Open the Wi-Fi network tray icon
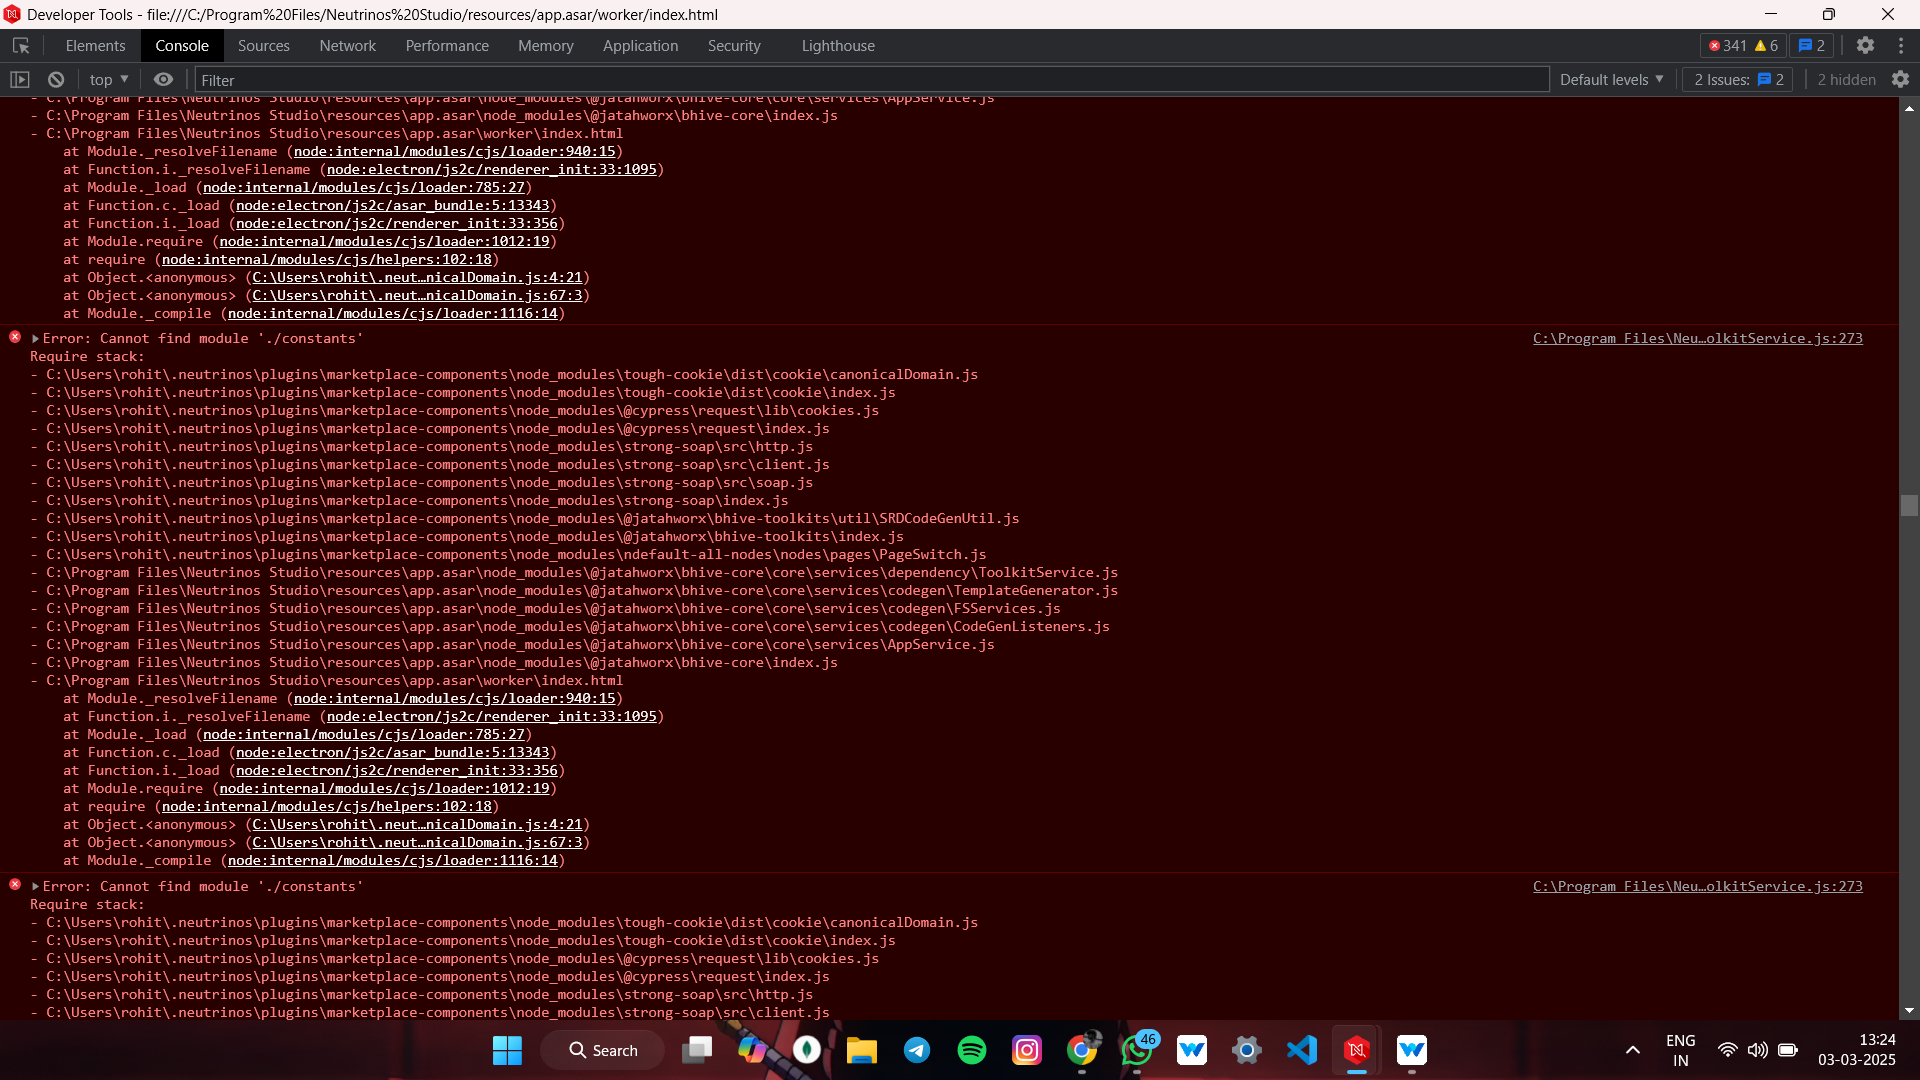The width and height of the screenshot is (1920, 1080). (x=1727, y=1050)
